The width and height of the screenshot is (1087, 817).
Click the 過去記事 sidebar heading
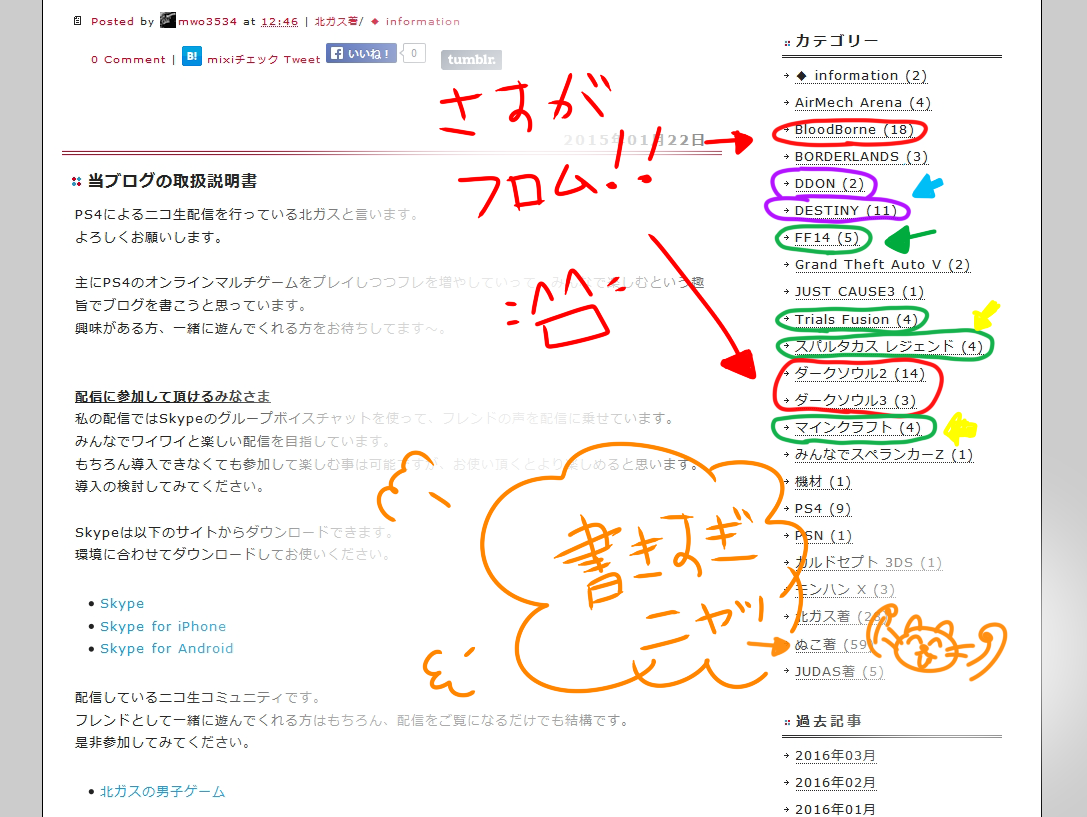pyautogui.click(x=828, y=721)
